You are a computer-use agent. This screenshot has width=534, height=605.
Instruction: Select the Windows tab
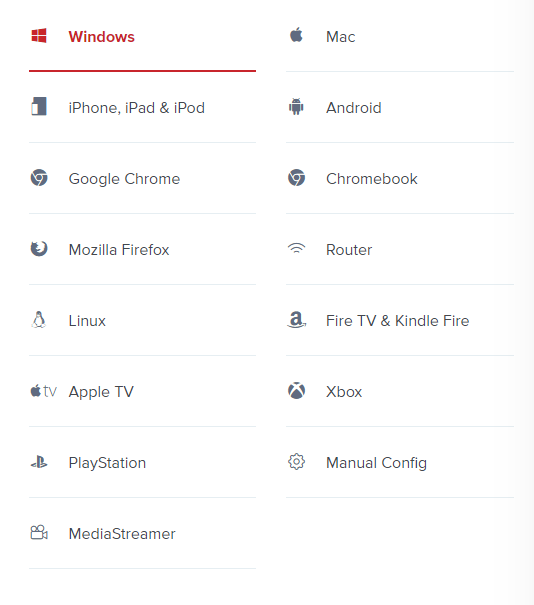[x=142, y=37]
